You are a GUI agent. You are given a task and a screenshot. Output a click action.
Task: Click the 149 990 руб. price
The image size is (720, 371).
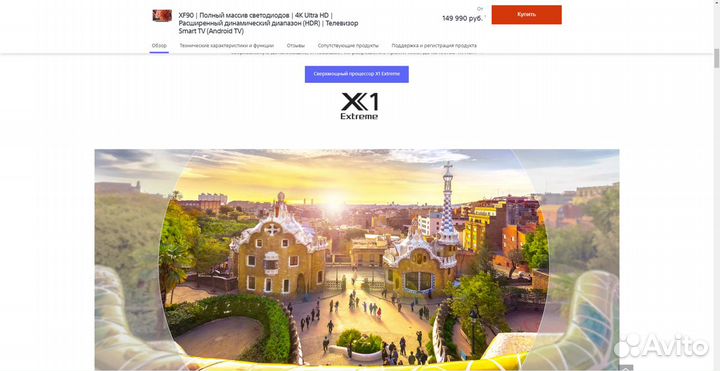462,18
